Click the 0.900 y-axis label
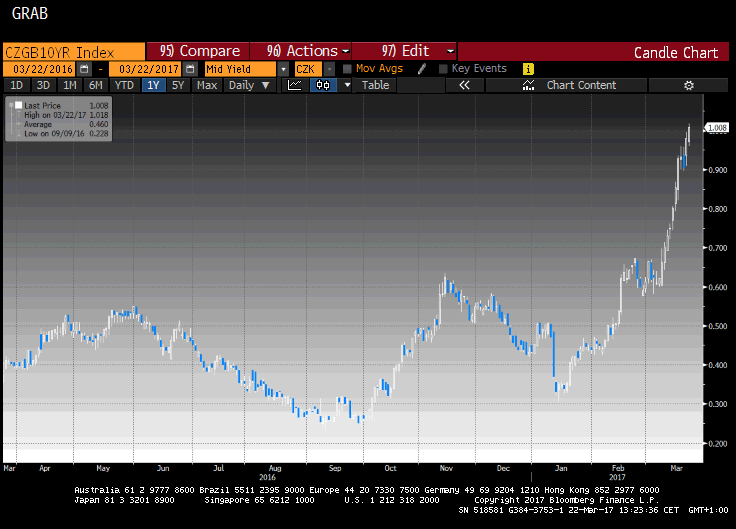Screen dimensions: 736x529 click(x=718, y=170)
